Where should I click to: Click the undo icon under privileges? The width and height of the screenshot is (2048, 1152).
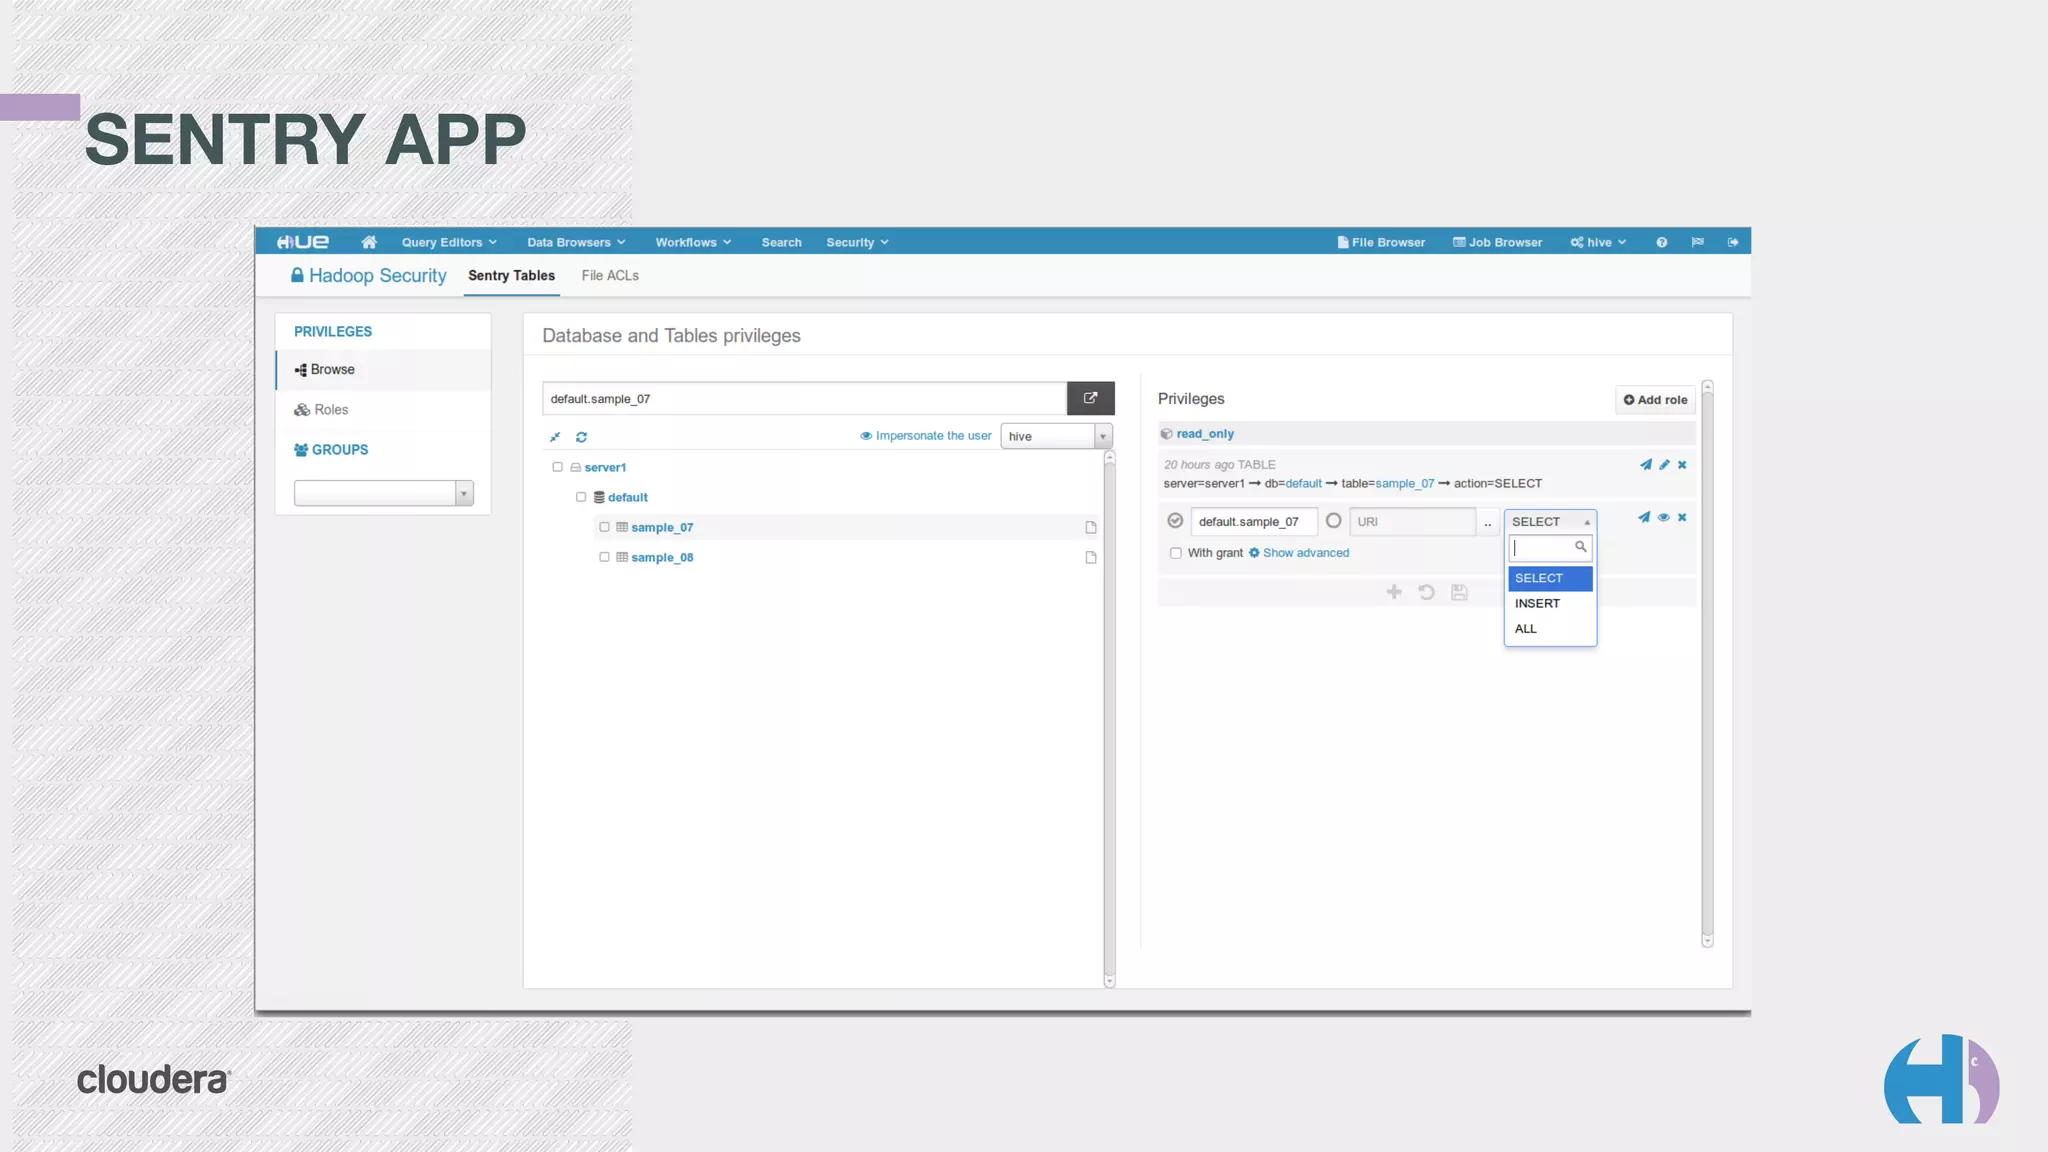coord(1426,592)
